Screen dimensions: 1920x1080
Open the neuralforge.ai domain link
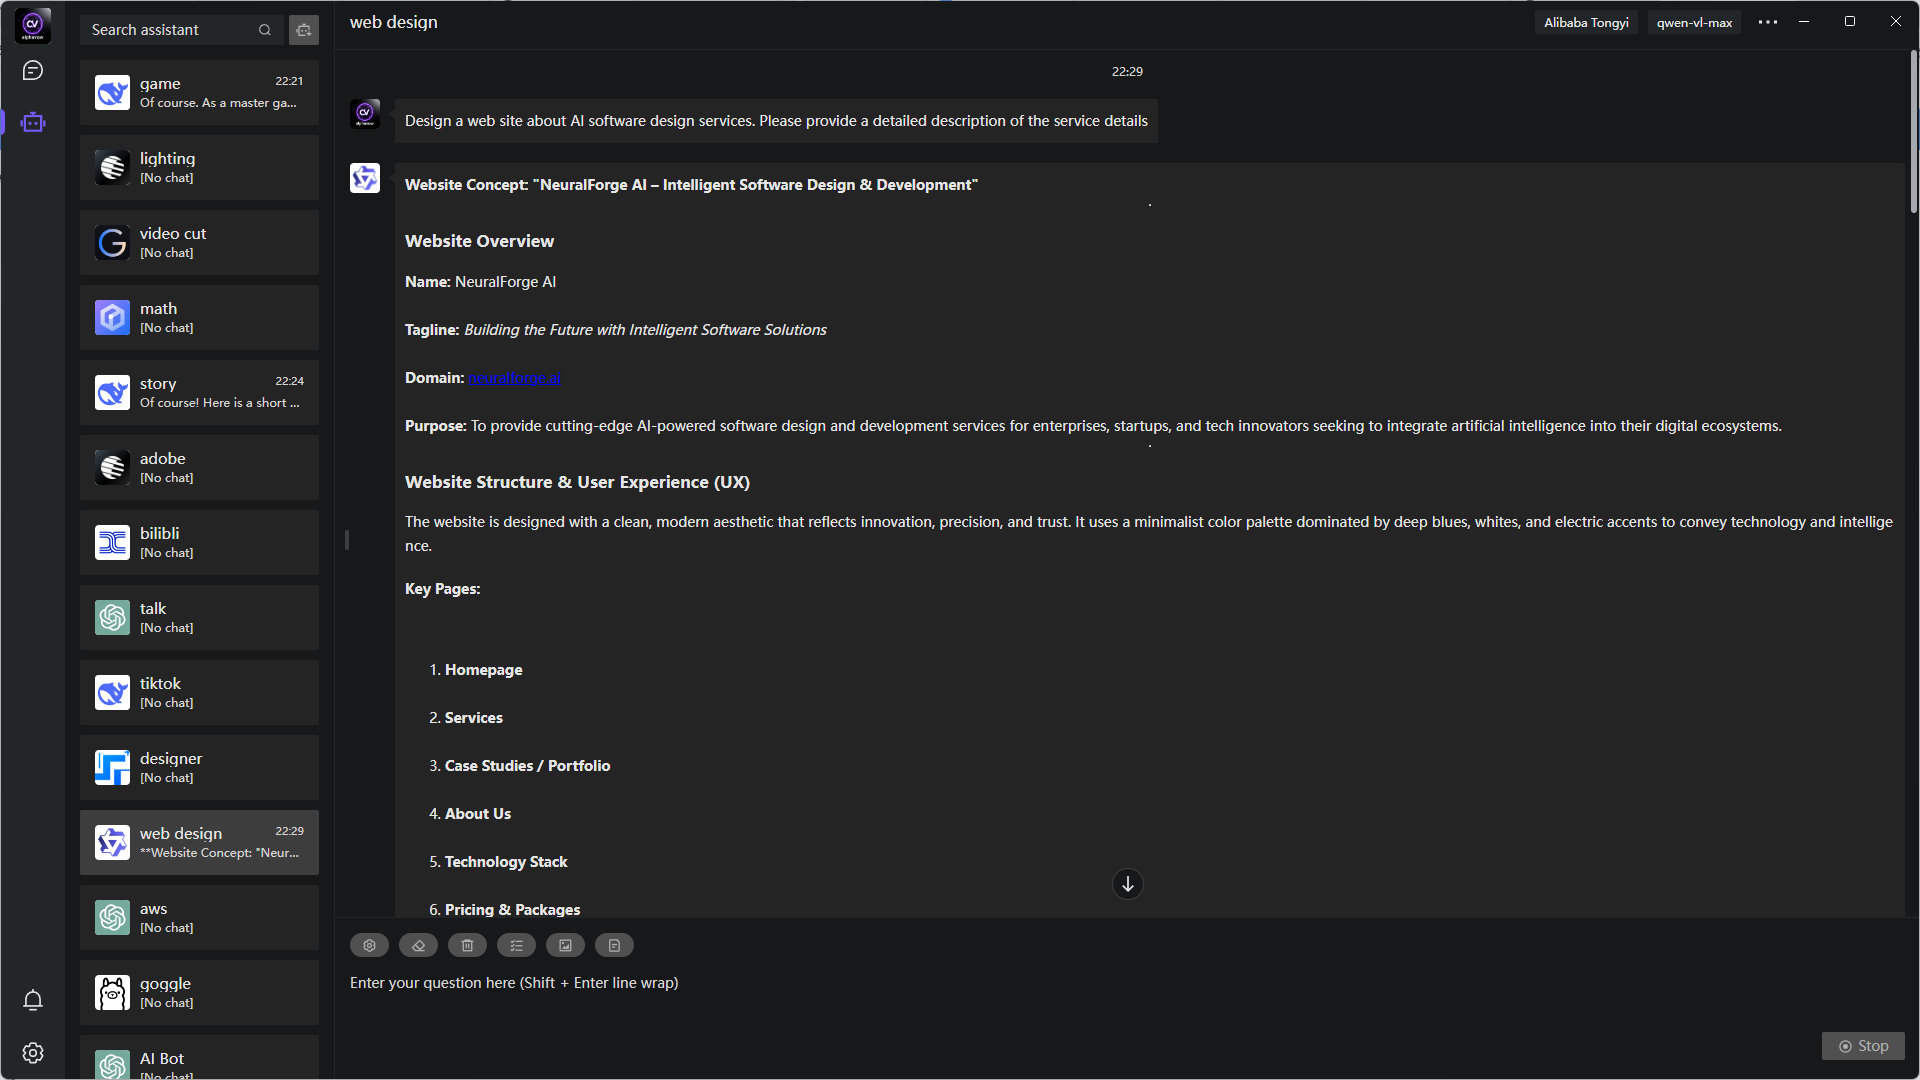click(x=514, y=378)
